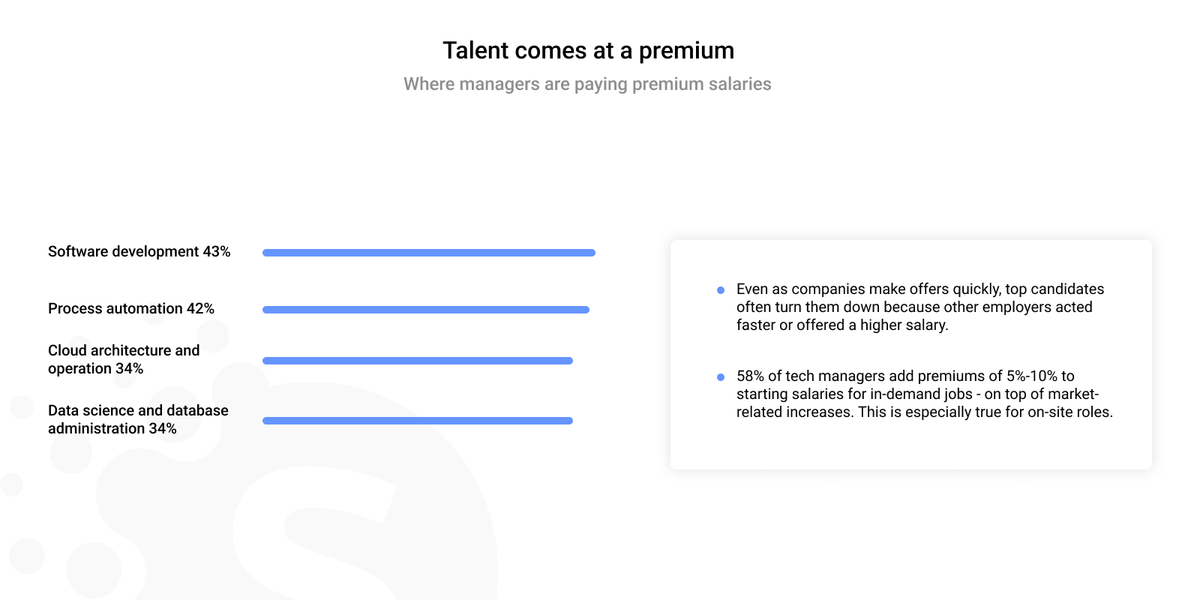Click the Cloud architecture 34% bar
The width and height of the screenshot is (1200, 600).
pos(417,360)
